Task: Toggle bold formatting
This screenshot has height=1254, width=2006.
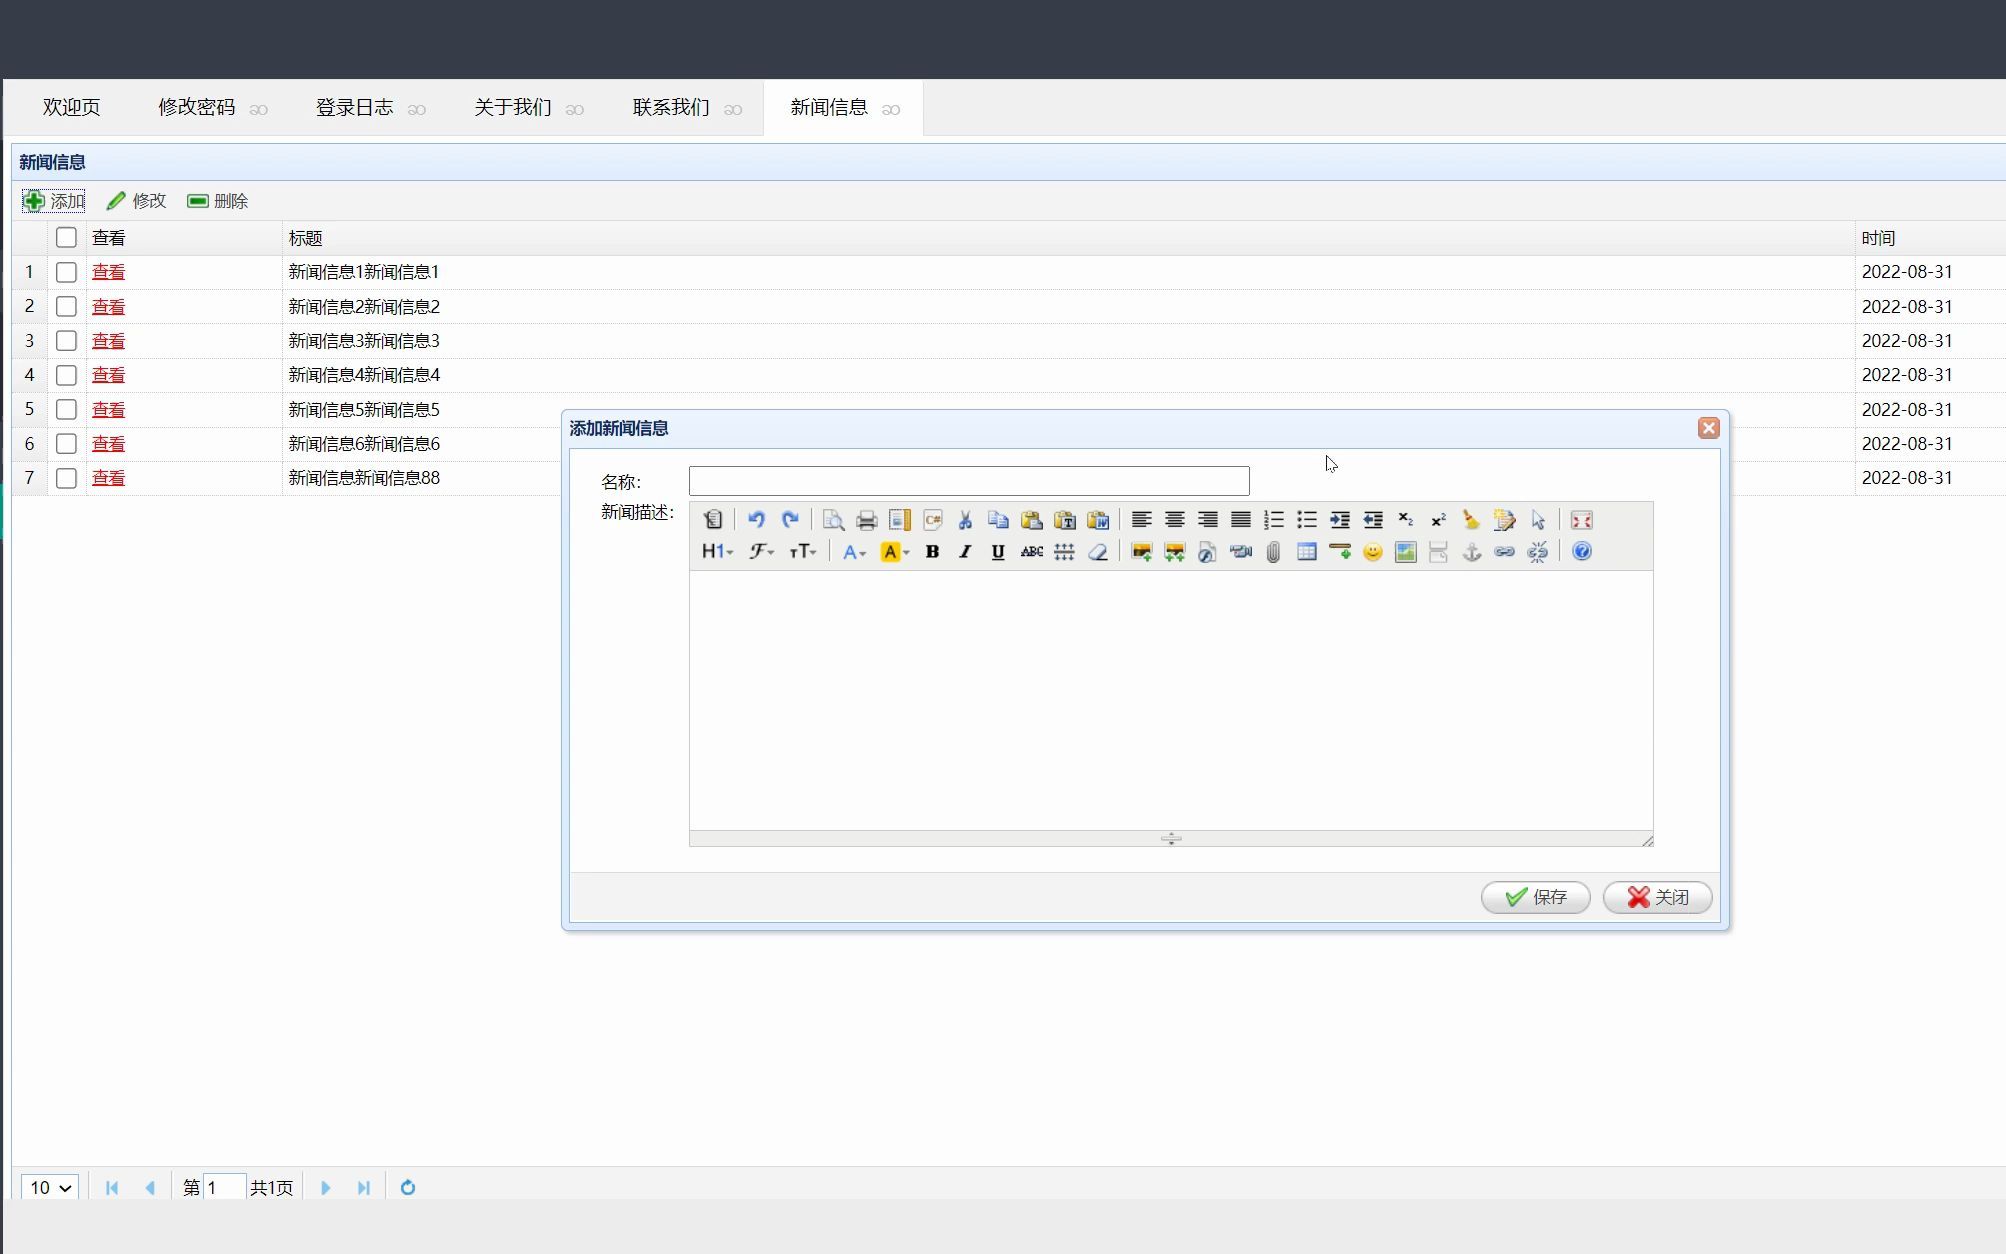Action: tap(932, 552)
